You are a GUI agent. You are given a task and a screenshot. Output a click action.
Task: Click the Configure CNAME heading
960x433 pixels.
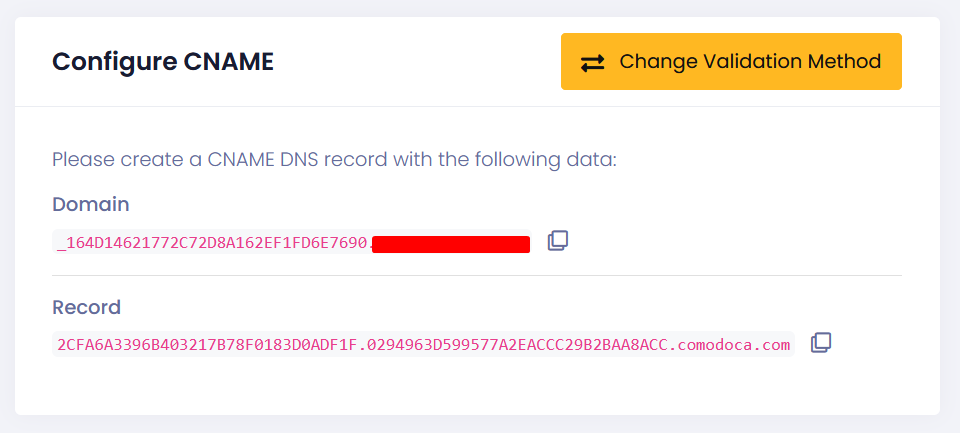point(163,62)
